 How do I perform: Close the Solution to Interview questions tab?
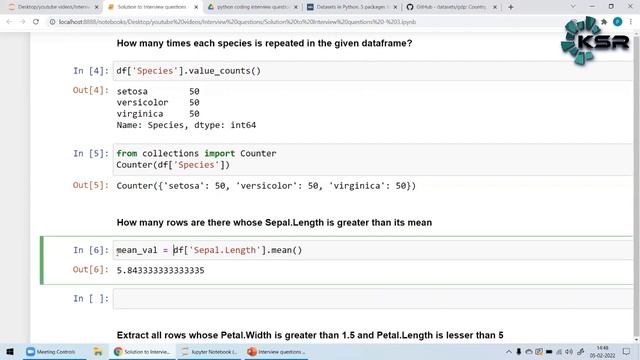(196, 7)
